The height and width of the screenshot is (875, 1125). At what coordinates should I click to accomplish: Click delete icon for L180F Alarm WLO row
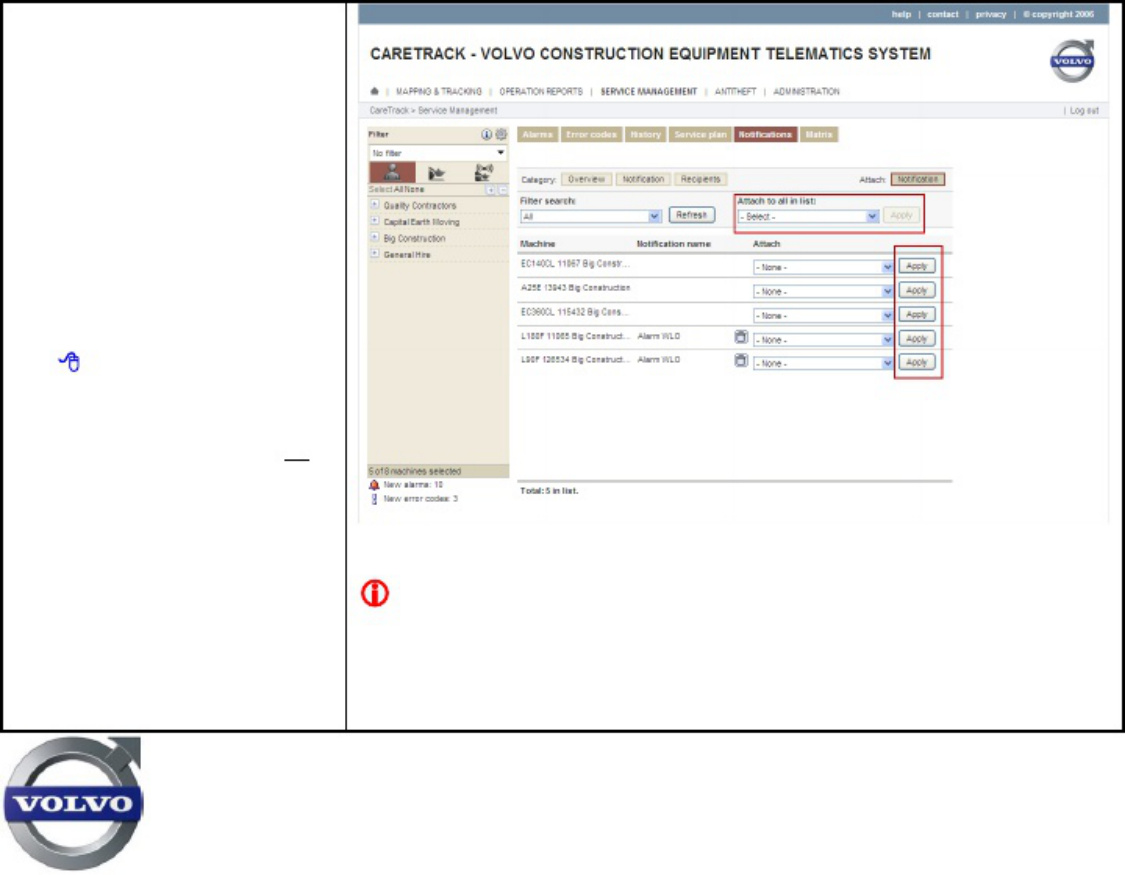point(741,336)
